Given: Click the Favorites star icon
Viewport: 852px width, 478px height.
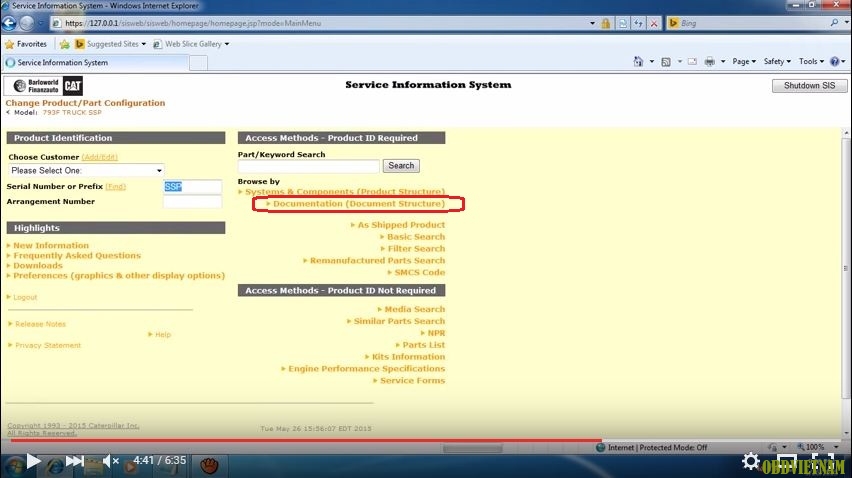Looking at the screenshot, I should 10,44.
